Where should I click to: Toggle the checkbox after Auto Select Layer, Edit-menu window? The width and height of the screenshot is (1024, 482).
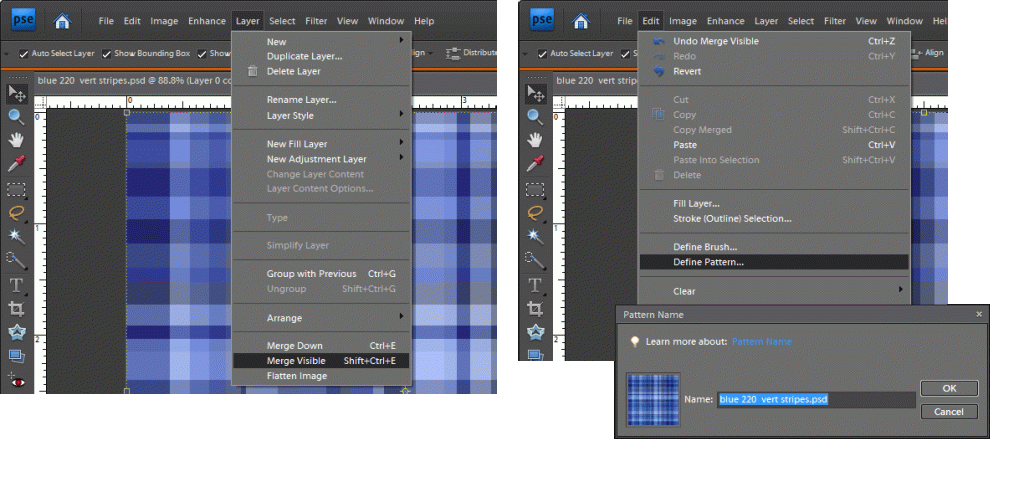point(625,54)
